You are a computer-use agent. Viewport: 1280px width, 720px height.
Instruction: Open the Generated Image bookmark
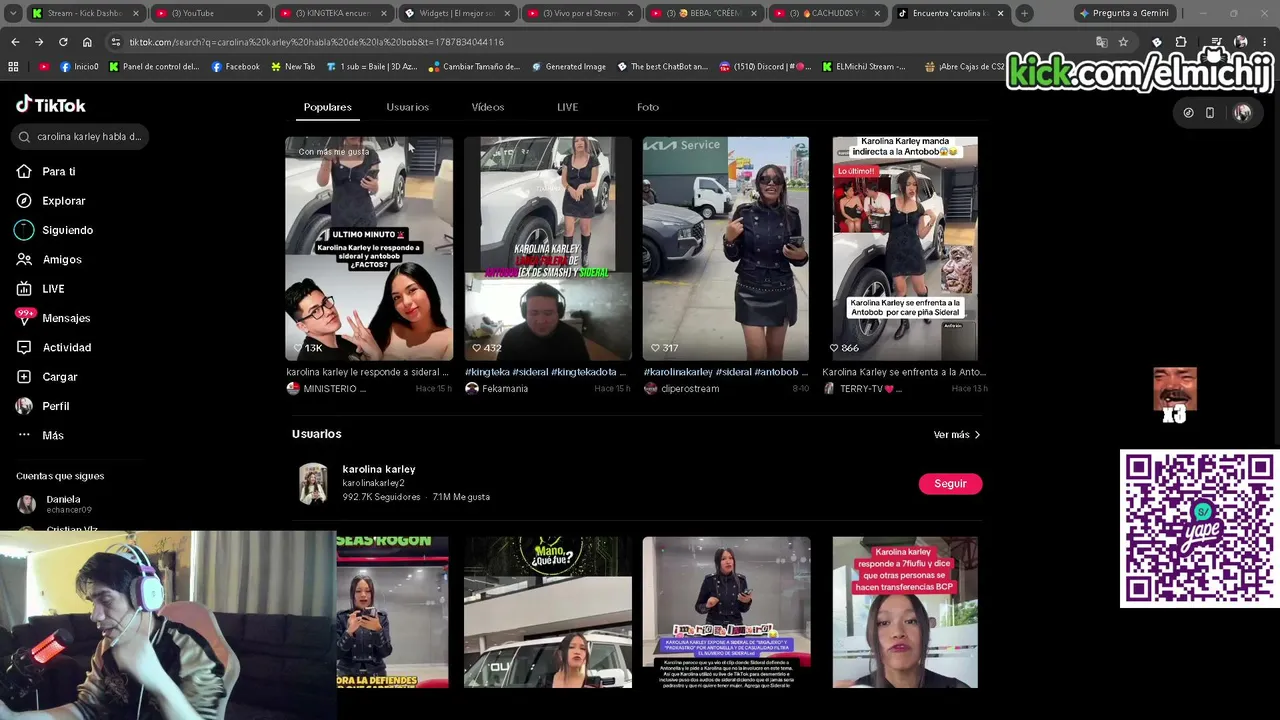coord(569,66)
